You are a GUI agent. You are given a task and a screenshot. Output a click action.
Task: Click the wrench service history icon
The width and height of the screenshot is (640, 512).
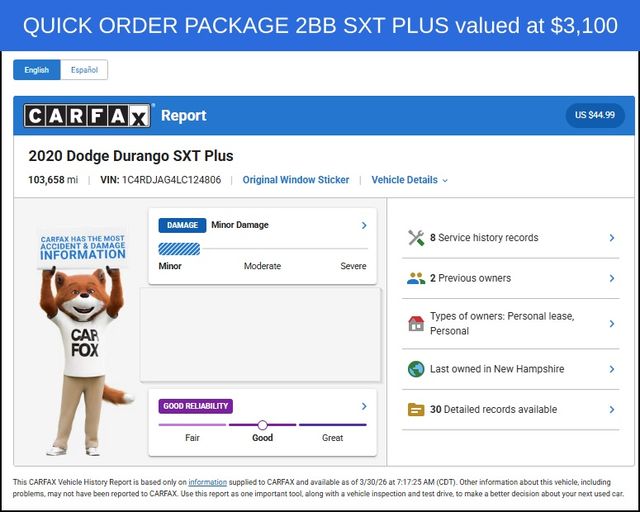click(416, 238)
